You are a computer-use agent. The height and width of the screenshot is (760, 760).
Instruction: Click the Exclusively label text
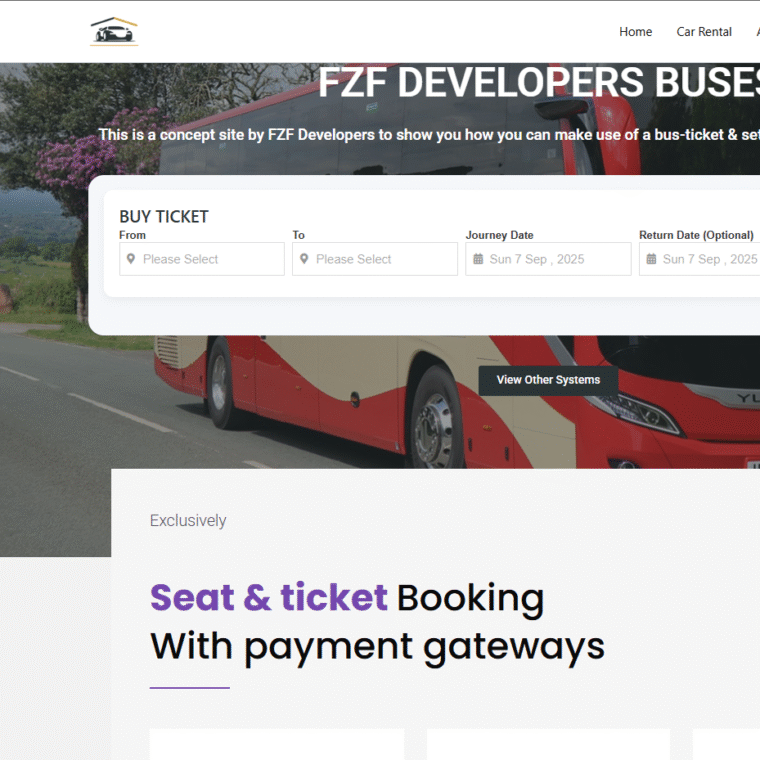pos(188,521)
